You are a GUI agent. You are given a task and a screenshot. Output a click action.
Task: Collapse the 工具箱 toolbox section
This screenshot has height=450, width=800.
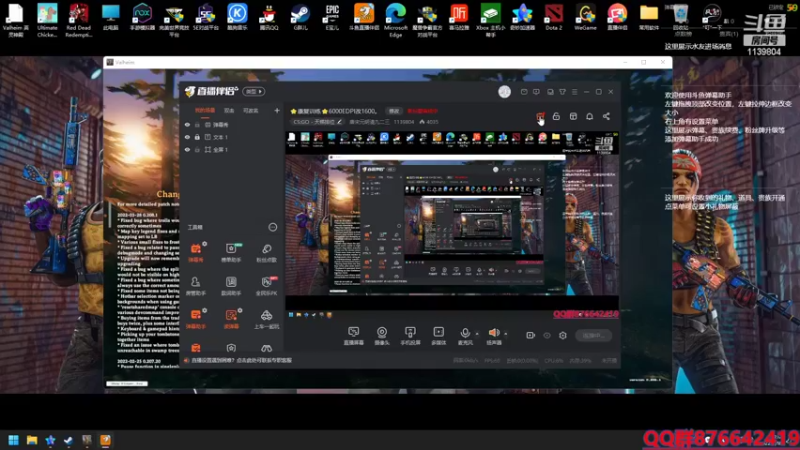click(x=273, y=227)
